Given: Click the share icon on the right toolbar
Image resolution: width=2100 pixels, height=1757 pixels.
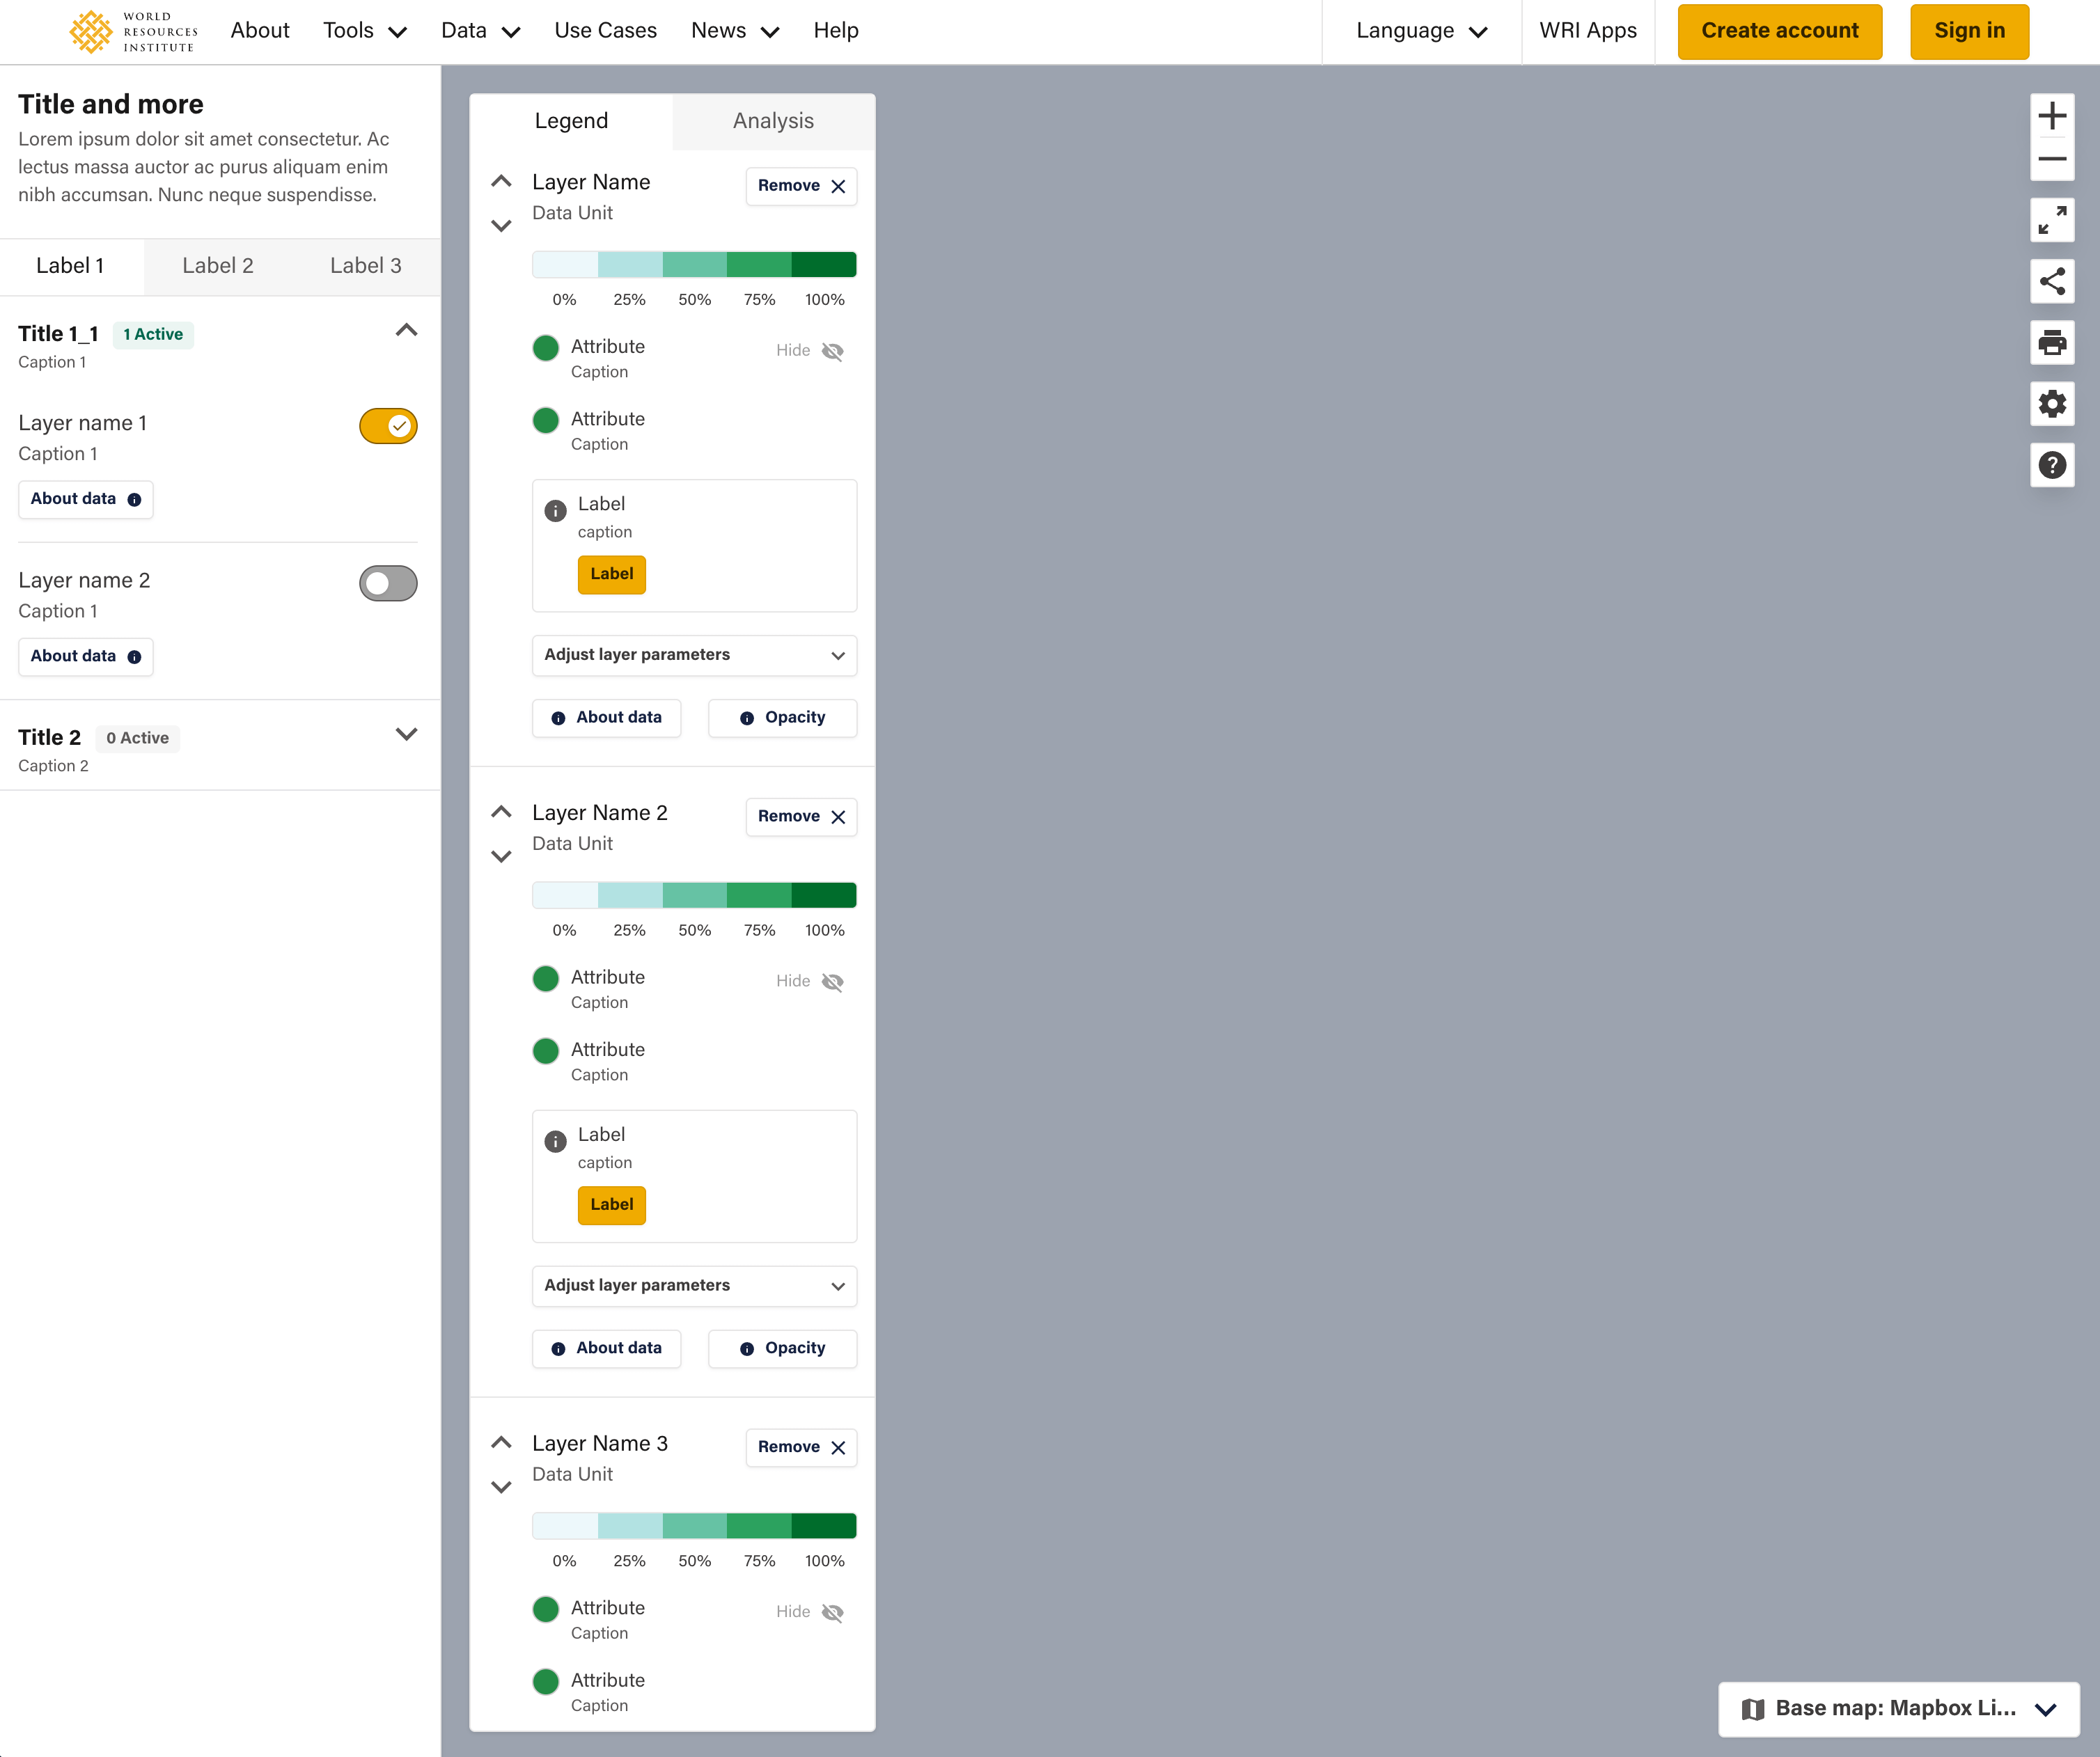Looking at the screenshot, I should point(2053,282).
